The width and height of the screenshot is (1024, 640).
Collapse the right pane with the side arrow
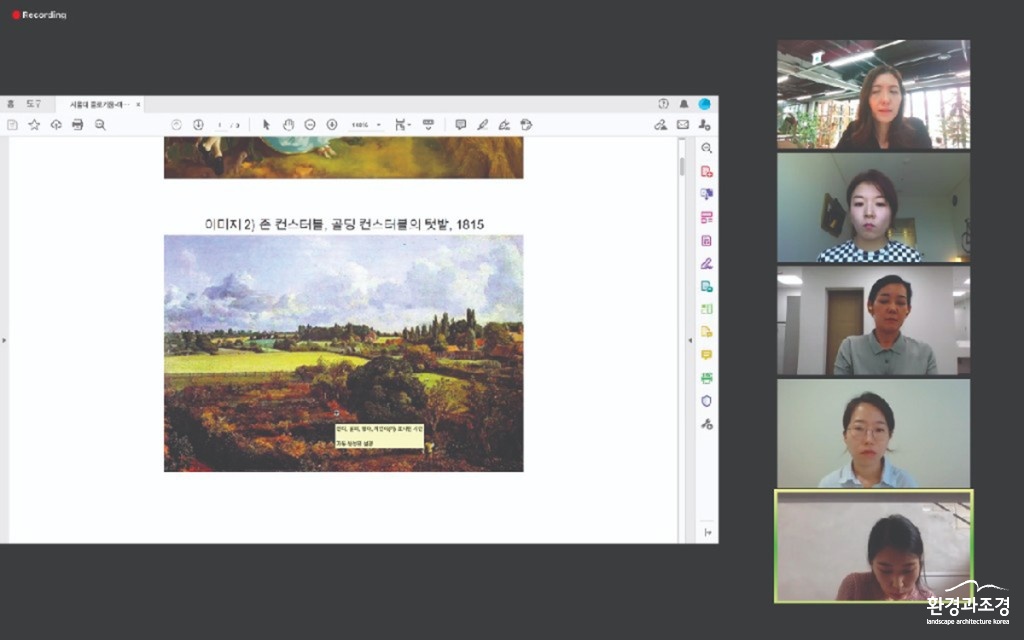pos(690,340)
